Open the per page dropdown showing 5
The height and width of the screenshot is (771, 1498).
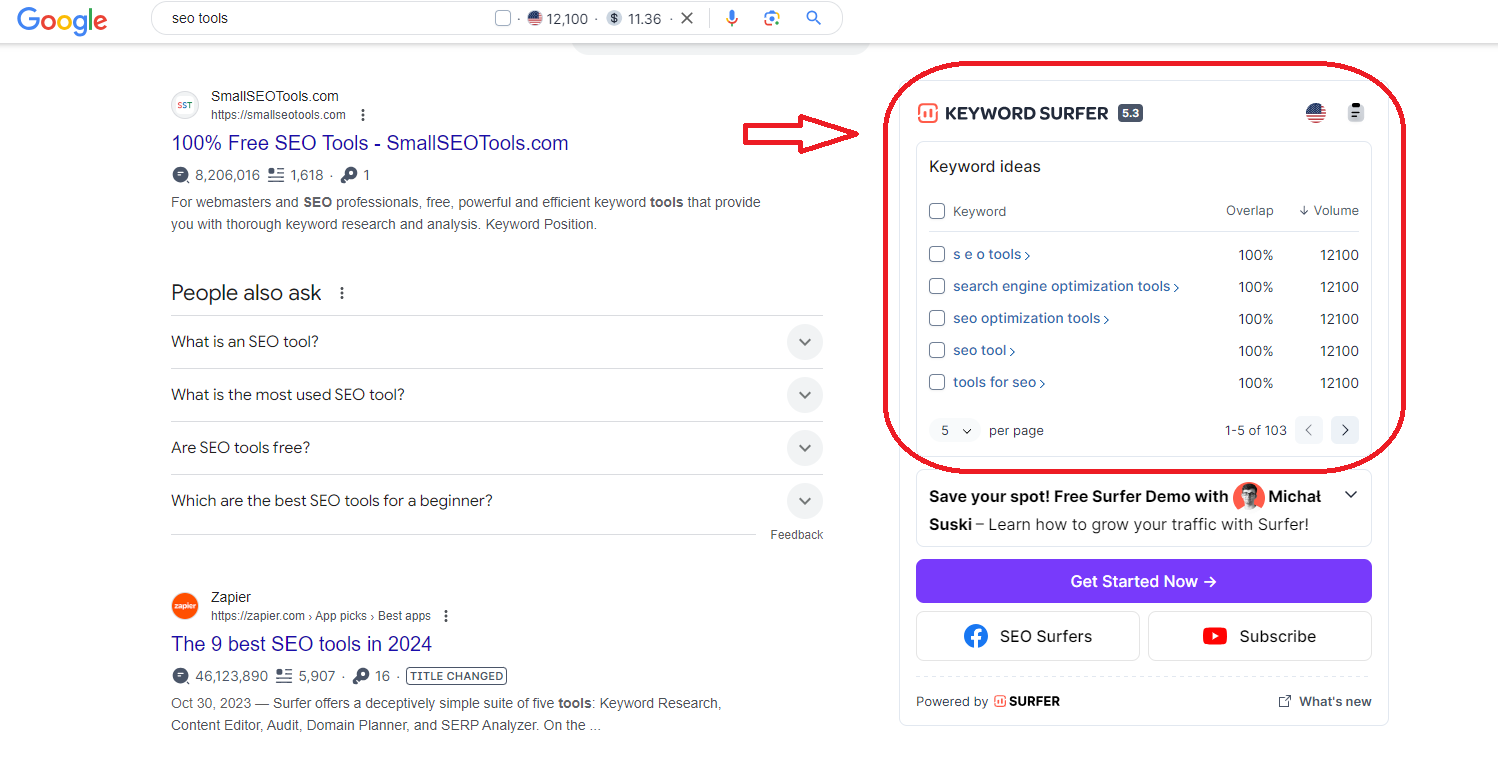click(x=955, y=430)
